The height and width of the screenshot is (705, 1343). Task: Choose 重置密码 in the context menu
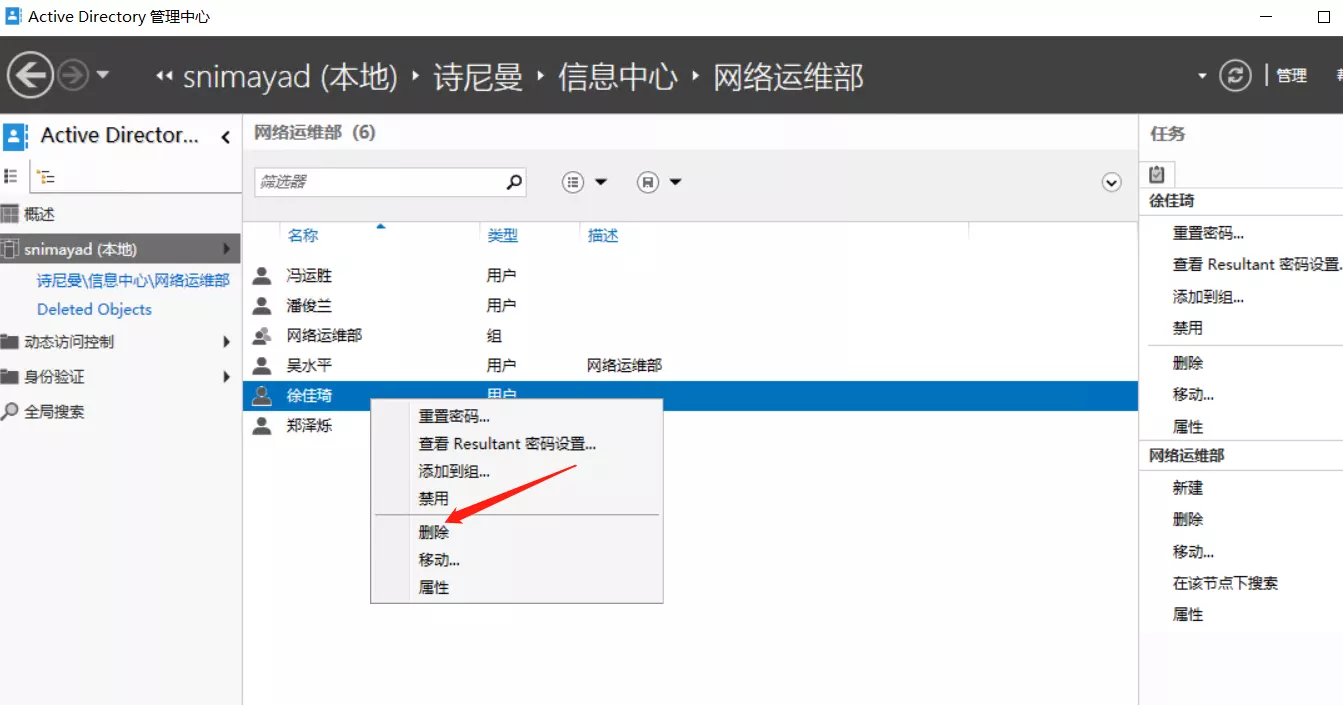tap(454, 416)
